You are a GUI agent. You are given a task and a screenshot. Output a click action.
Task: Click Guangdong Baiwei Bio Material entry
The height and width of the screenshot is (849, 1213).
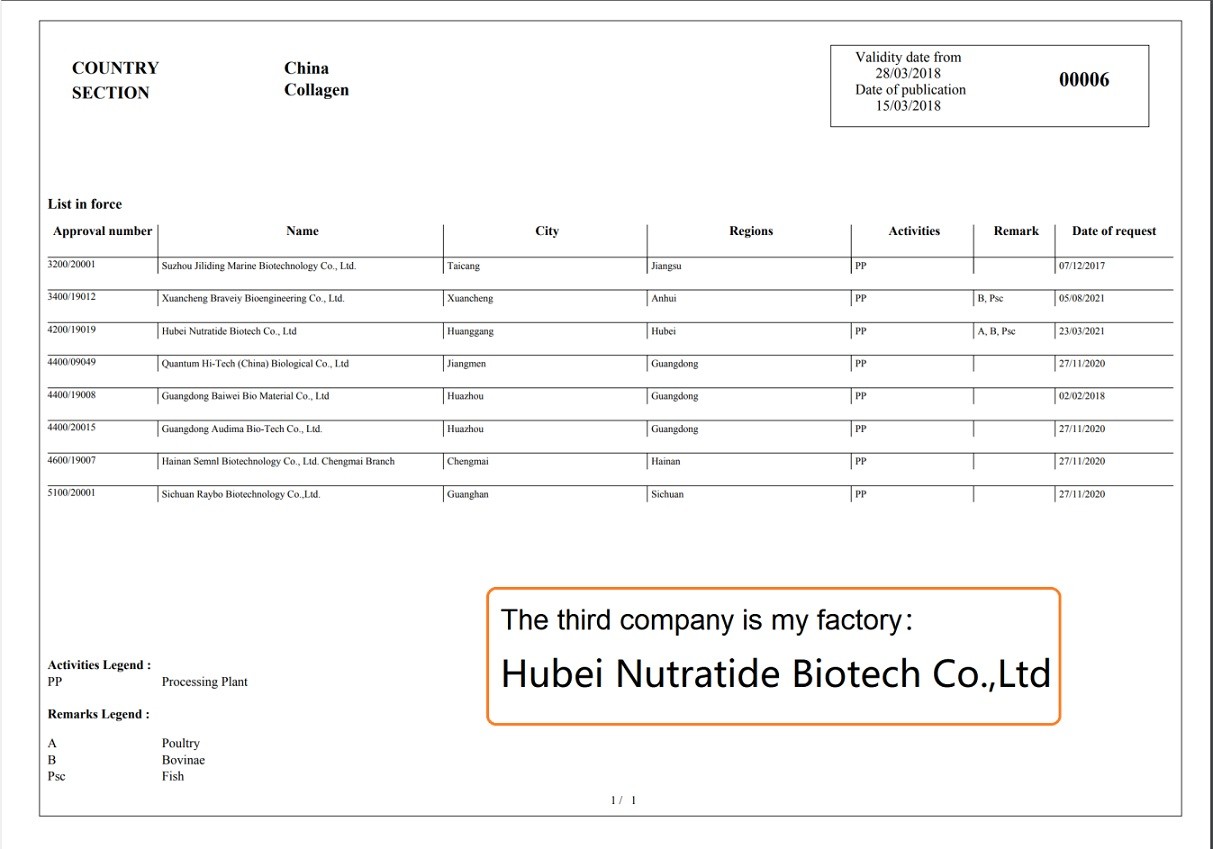click(245, 396)
